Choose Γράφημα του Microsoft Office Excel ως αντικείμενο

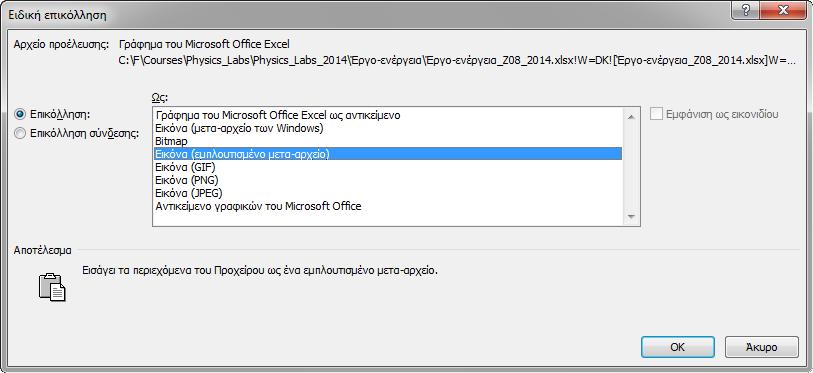point(388,115)
